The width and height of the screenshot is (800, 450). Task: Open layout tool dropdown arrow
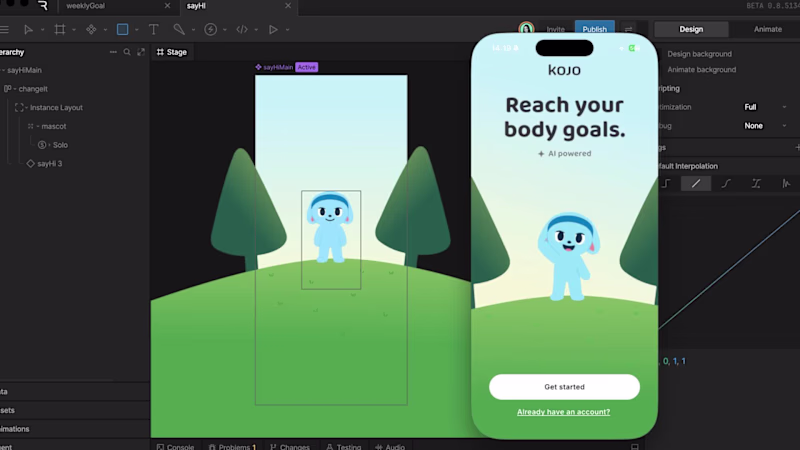[105, 30]
